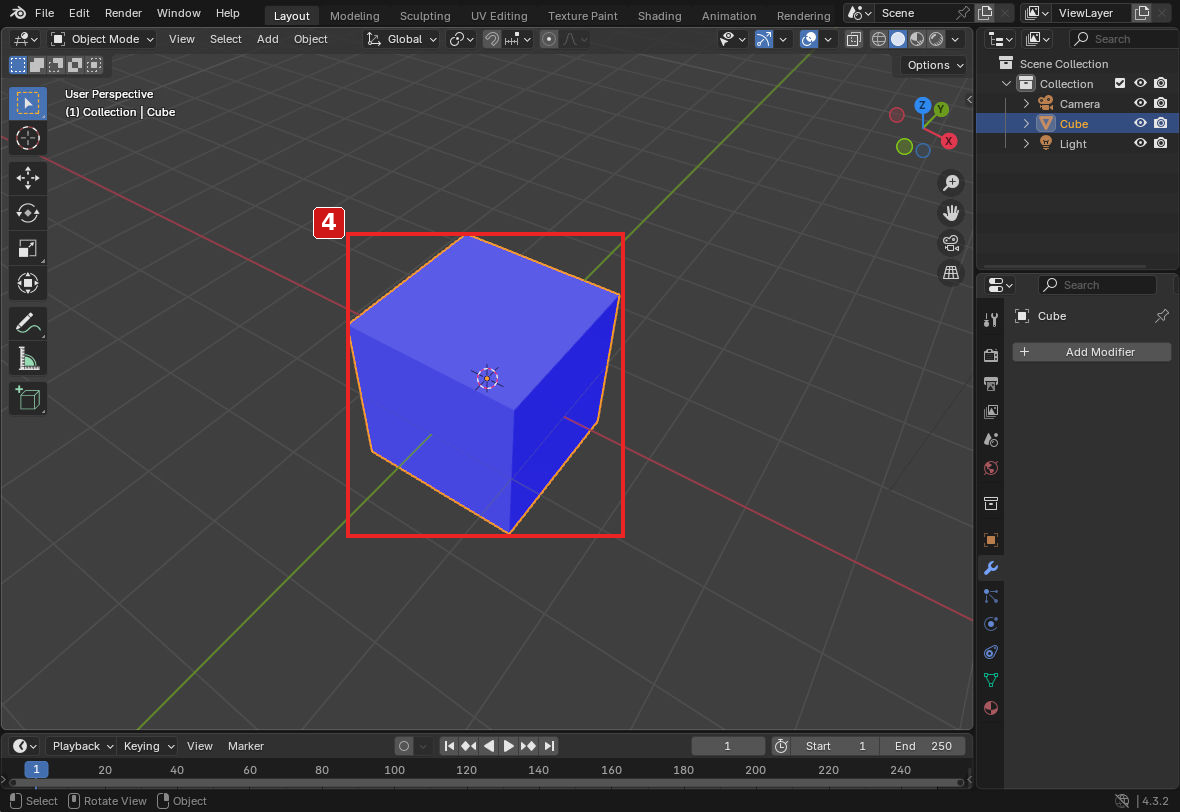Image resolution: width=1180 pixels, height=812 pixels.
Task: Play the animation
Action: [509, 746]
